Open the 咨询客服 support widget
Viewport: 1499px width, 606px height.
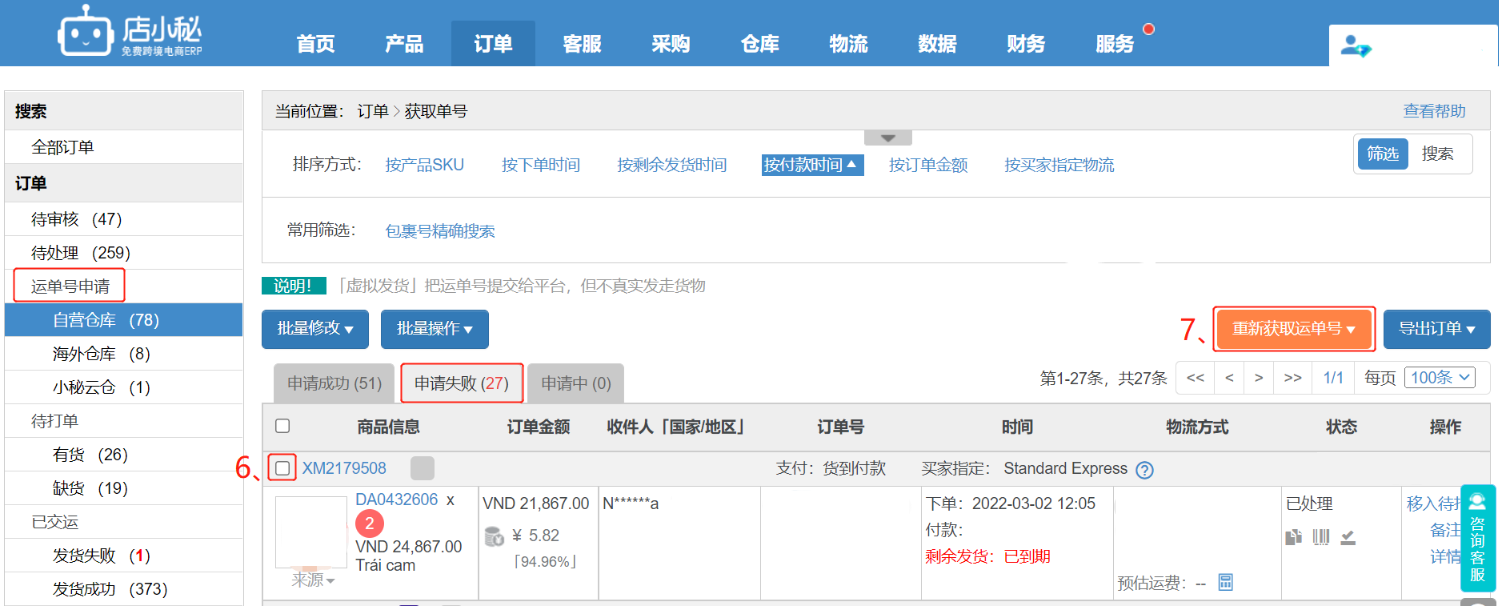coord(1477,537)
